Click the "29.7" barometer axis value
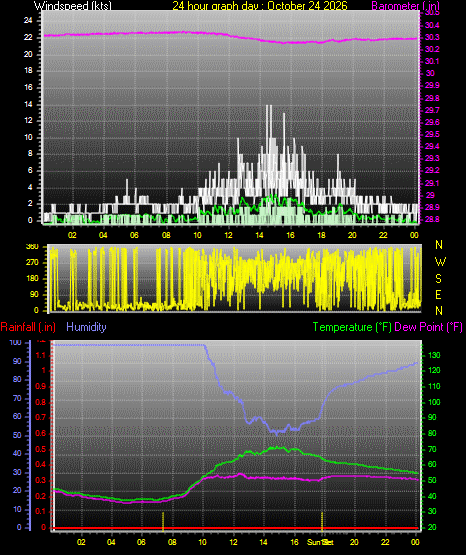466x555 pixels. (x=432, y=110)
